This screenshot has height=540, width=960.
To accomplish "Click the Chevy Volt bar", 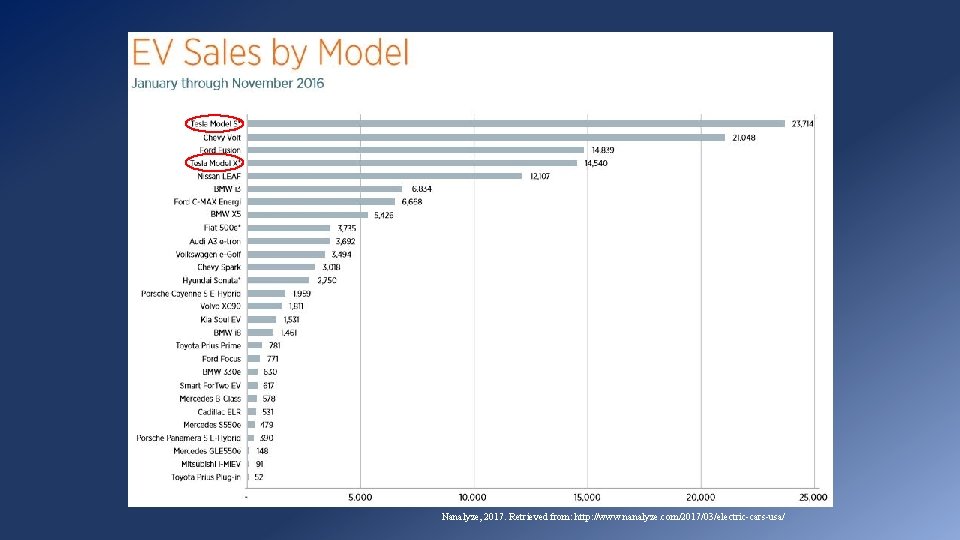I will pos(486,138).
